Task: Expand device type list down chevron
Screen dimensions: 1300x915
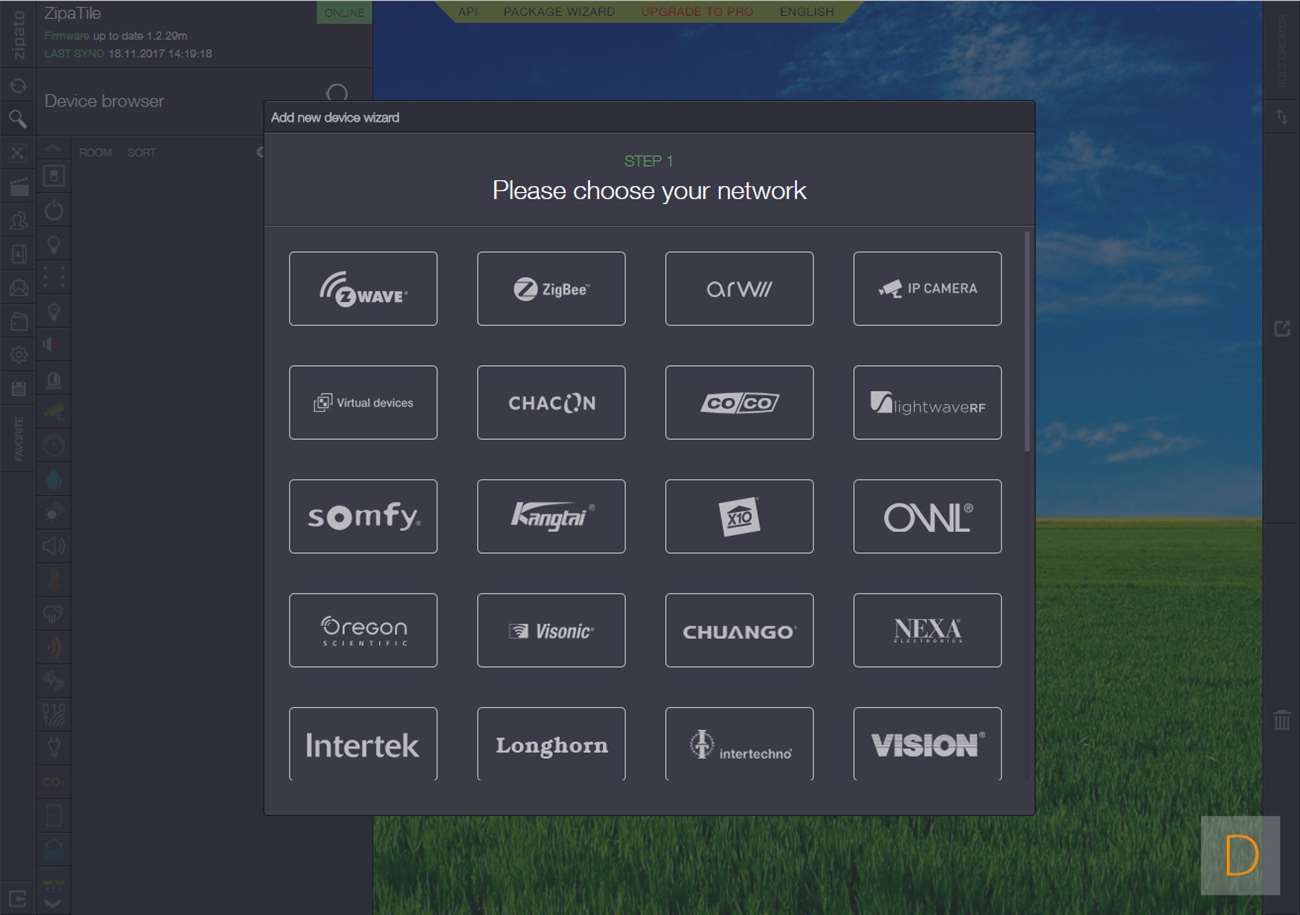Action: point(54,903)
